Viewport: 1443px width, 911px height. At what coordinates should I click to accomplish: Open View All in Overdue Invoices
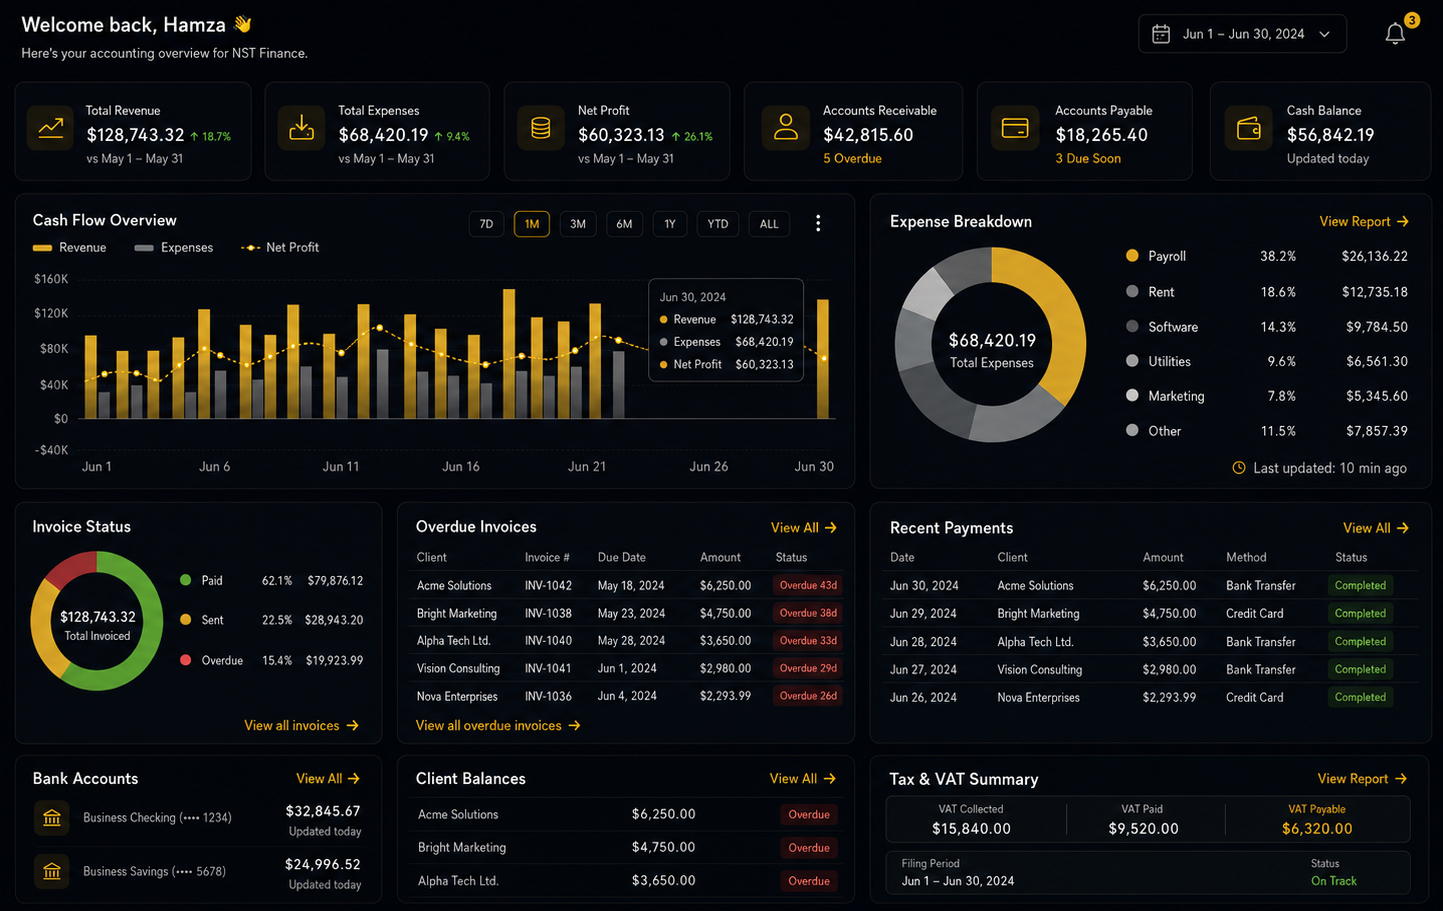click(x=803, y=528)
